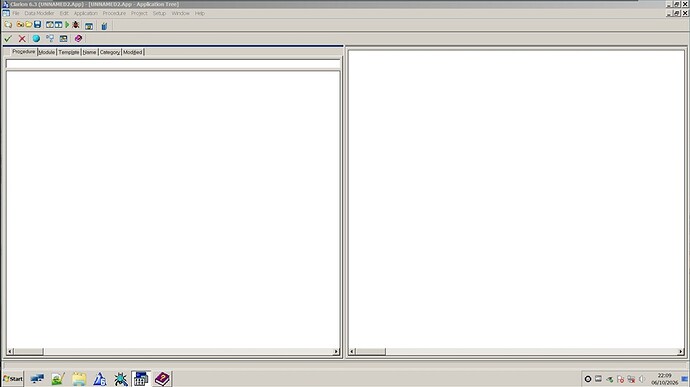Select the Category tab

point(110,52)
